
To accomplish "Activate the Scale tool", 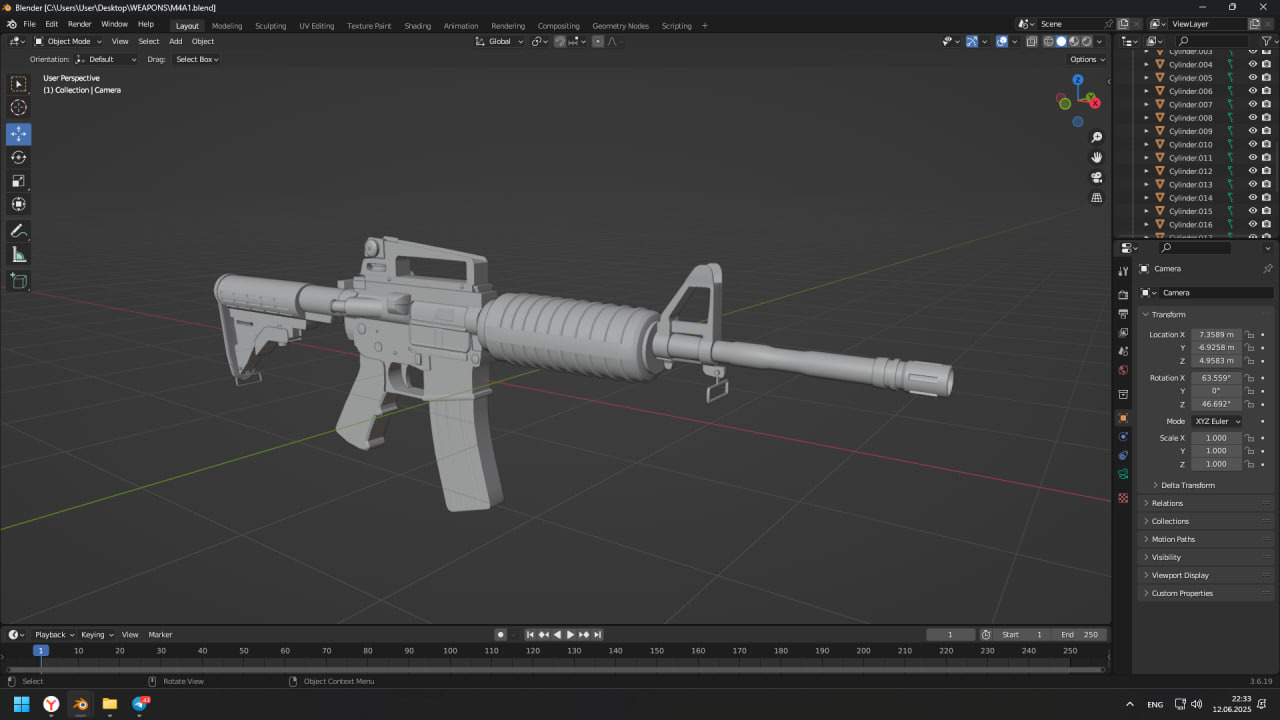I will [19, 181].
